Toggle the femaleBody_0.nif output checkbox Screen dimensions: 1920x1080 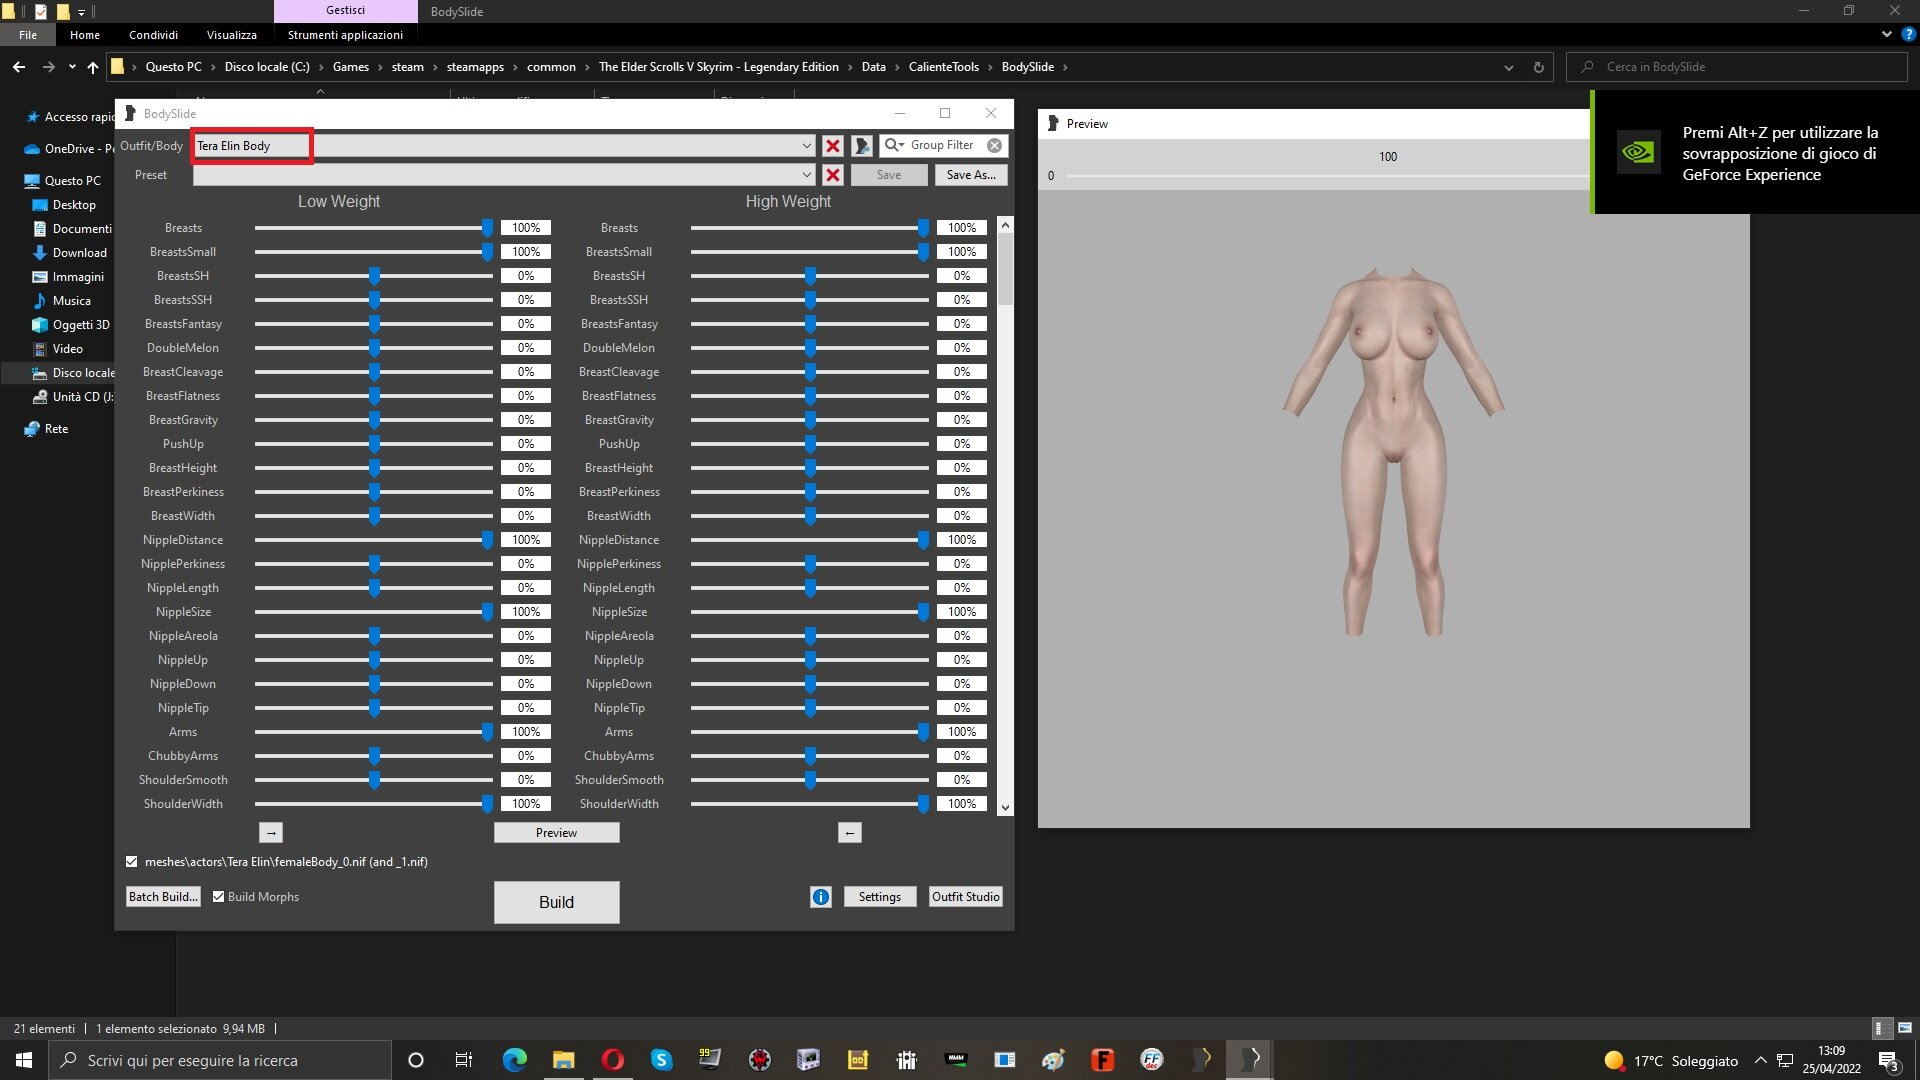point(132,862)
